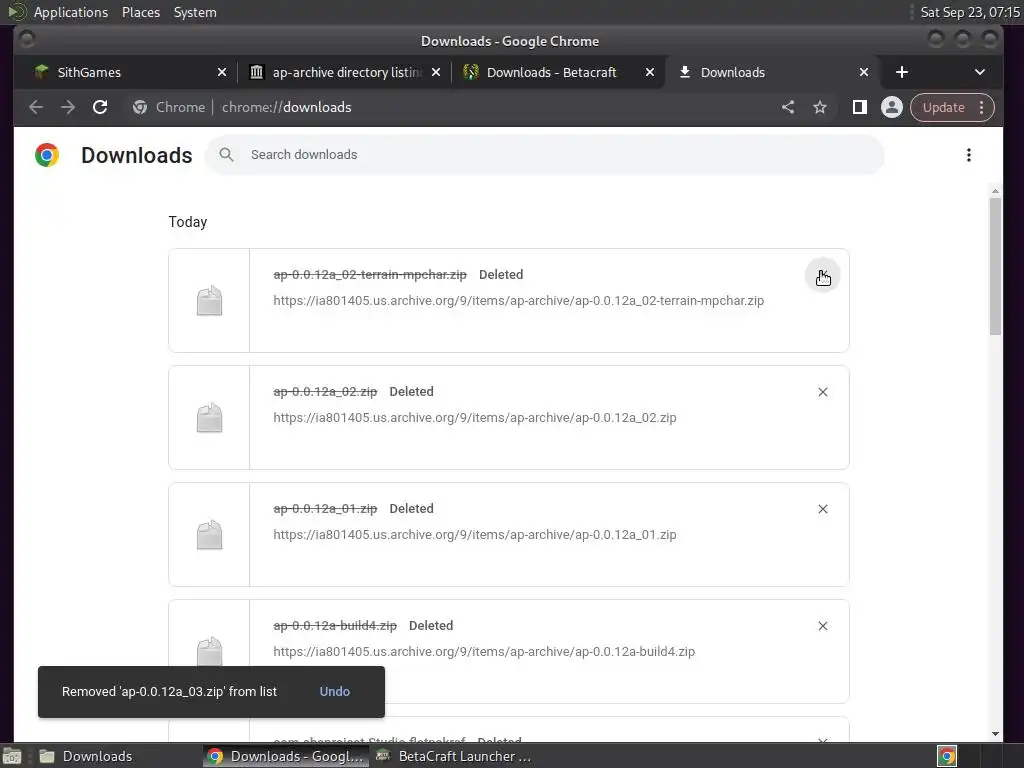Viewport: 1024px width, 768px height.
Task: Close the Downloads - Betacraft tab
Action: (x=650, y=72)
